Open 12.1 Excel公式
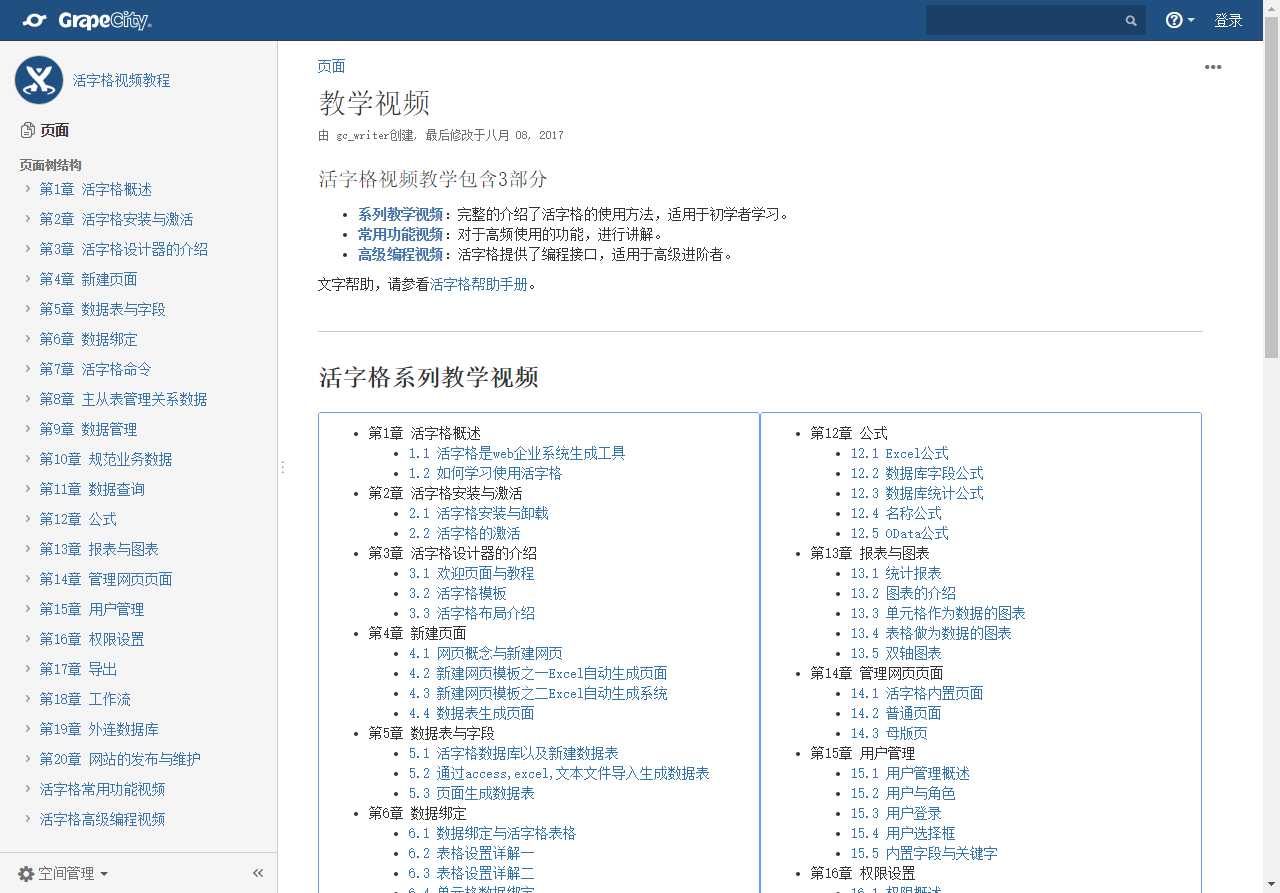Viewport: 1280px width, 893px height. [900, 453]
